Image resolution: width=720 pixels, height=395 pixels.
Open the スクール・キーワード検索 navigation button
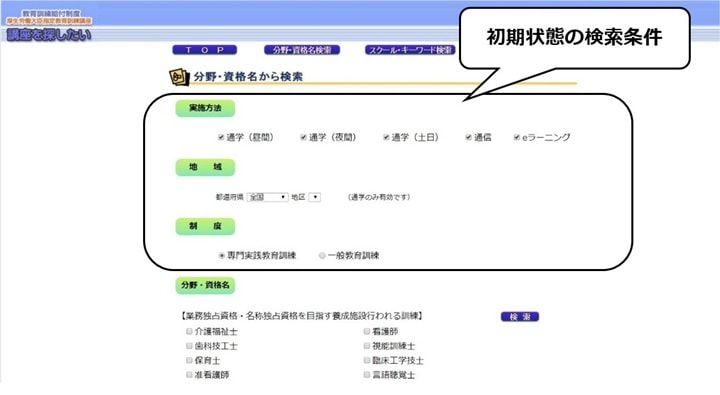coord(410,50)
